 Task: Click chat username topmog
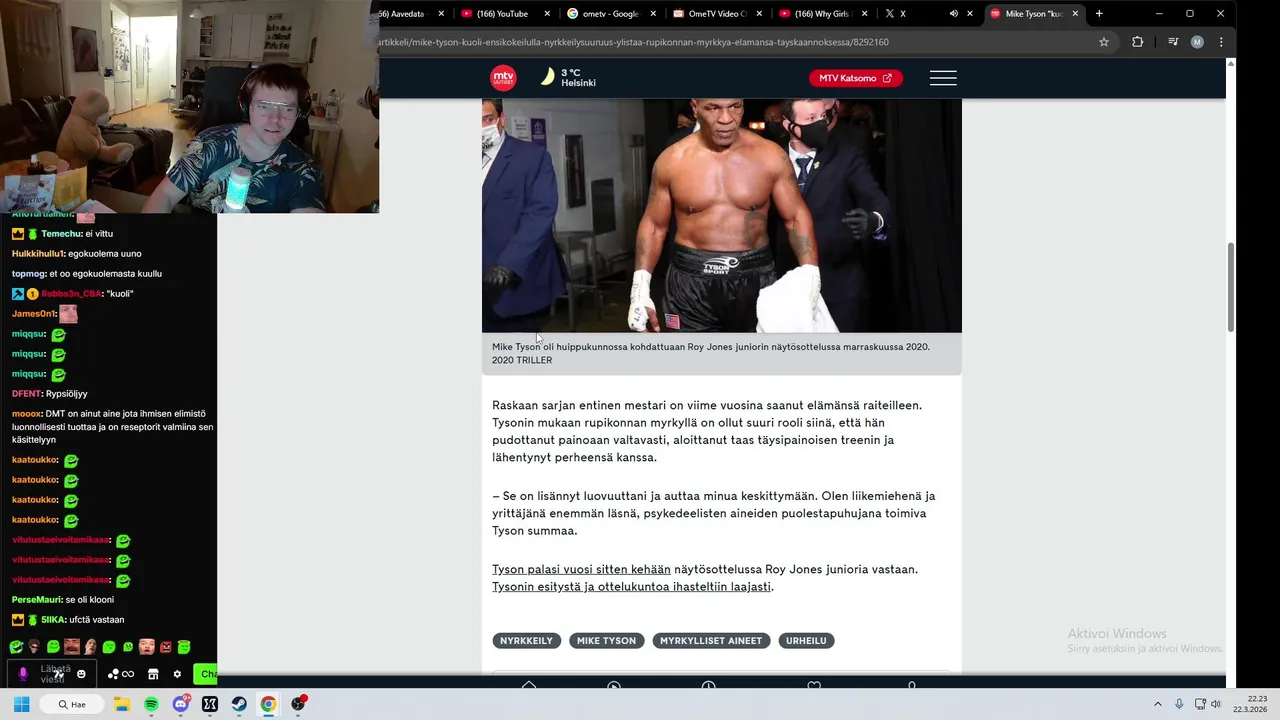(28, 273)
